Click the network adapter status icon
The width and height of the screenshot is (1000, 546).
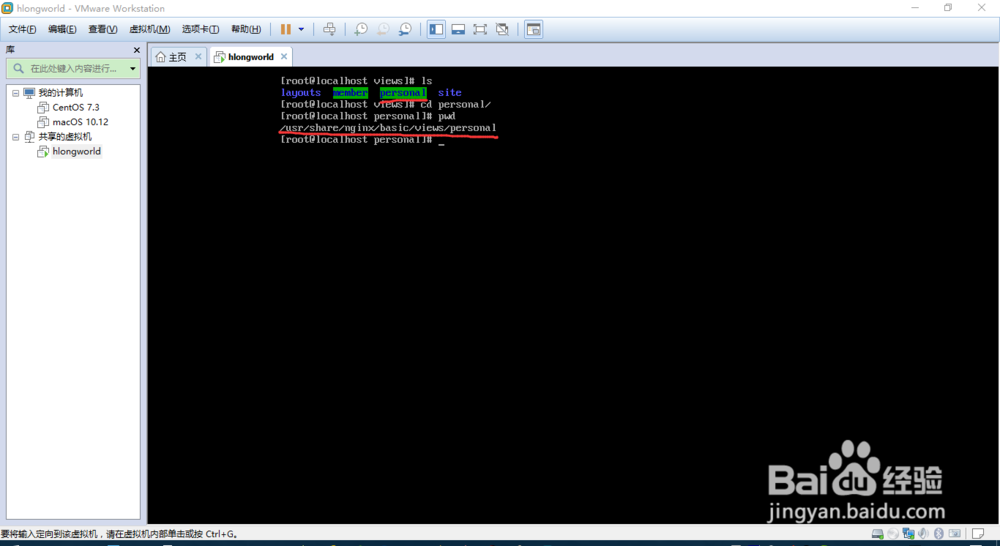(x=908, y=534)
